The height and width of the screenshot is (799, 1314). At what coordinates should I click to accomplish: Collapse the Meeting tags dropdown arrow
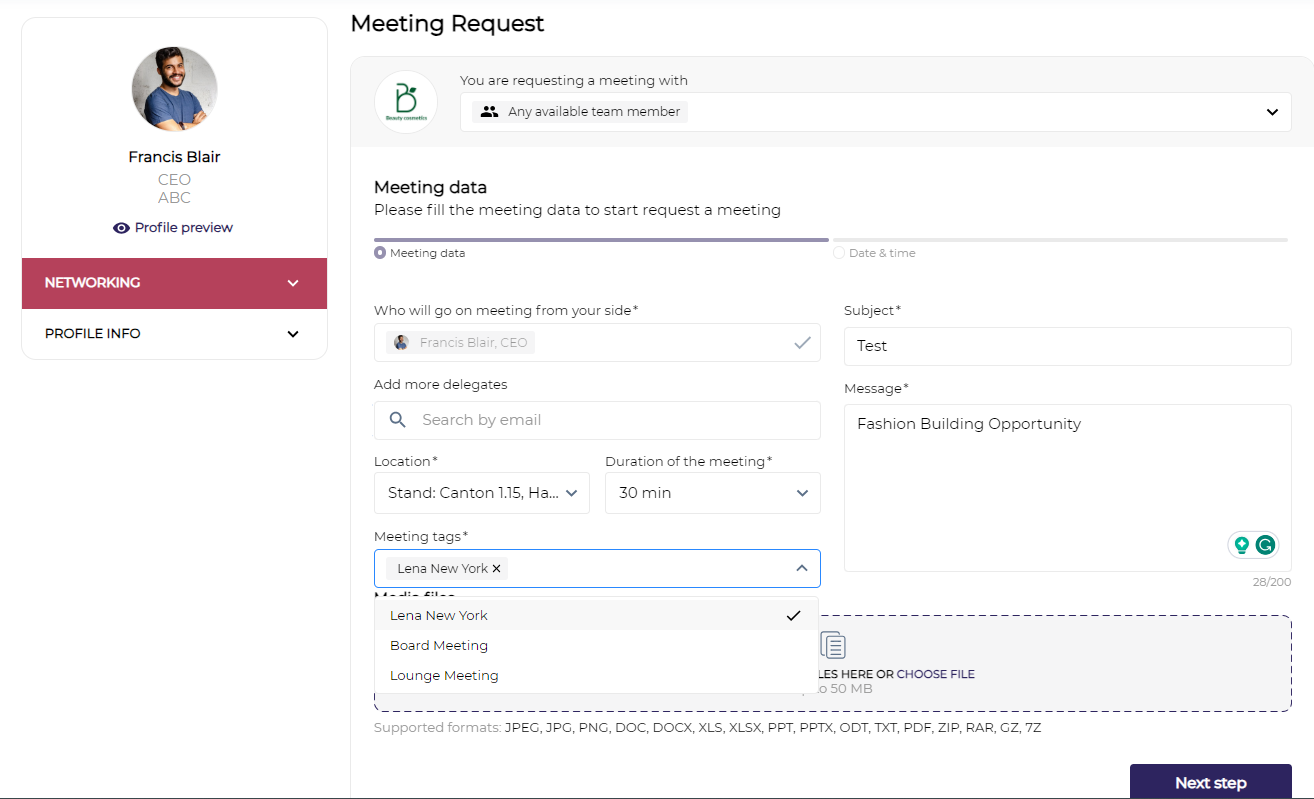[x=801, y=568]
